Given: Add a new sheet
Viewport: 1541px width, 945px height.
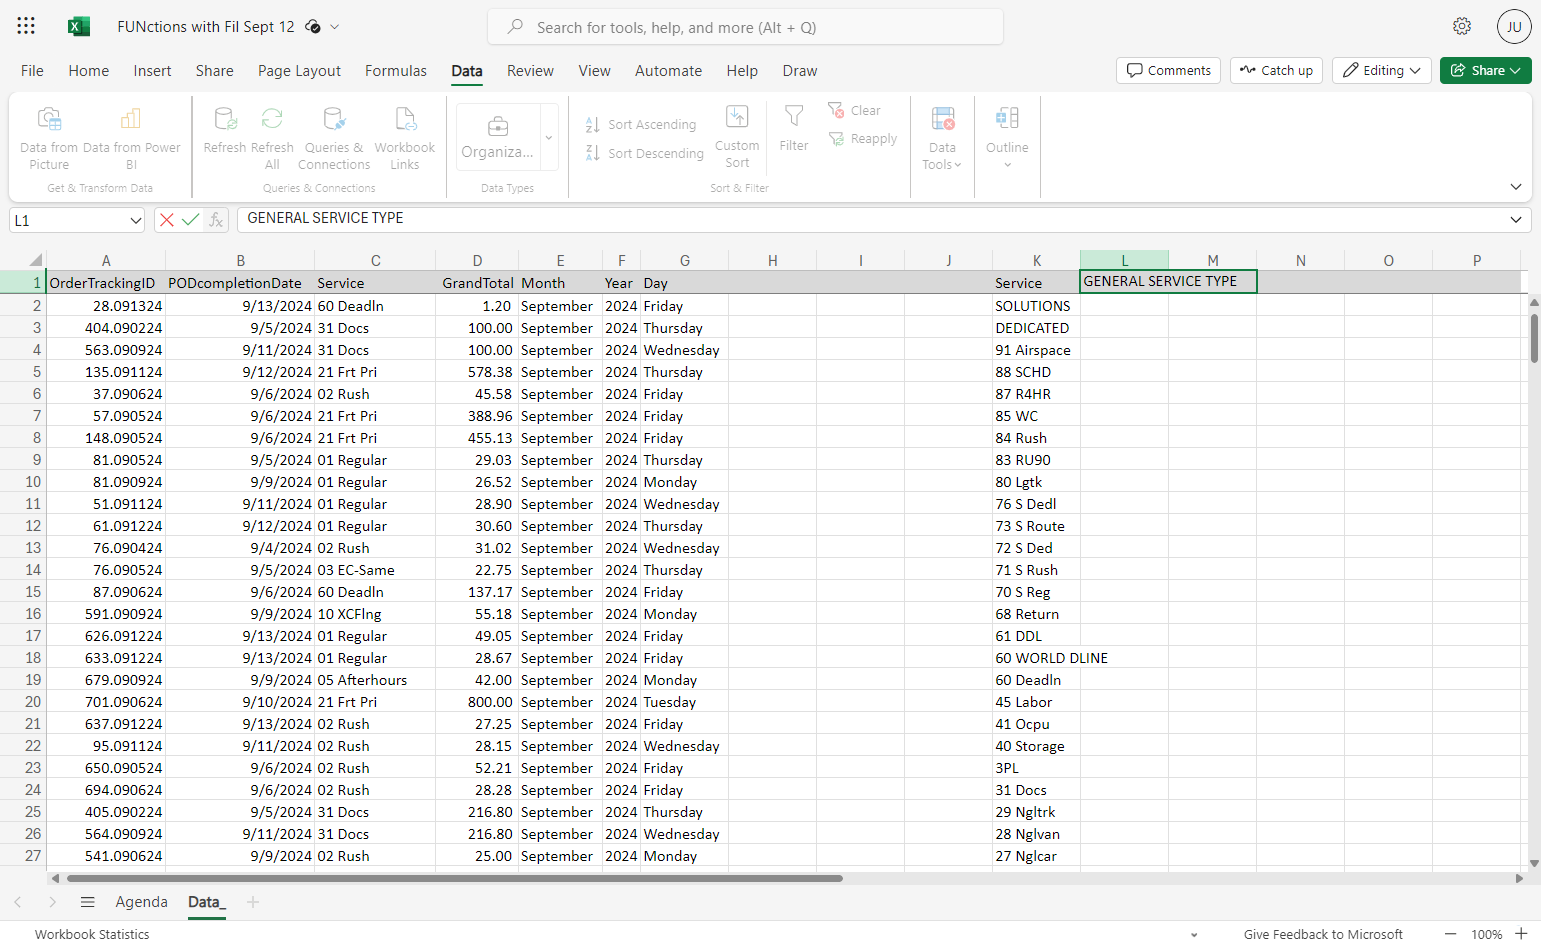Looking at the screenshot, I should (253, 902).
